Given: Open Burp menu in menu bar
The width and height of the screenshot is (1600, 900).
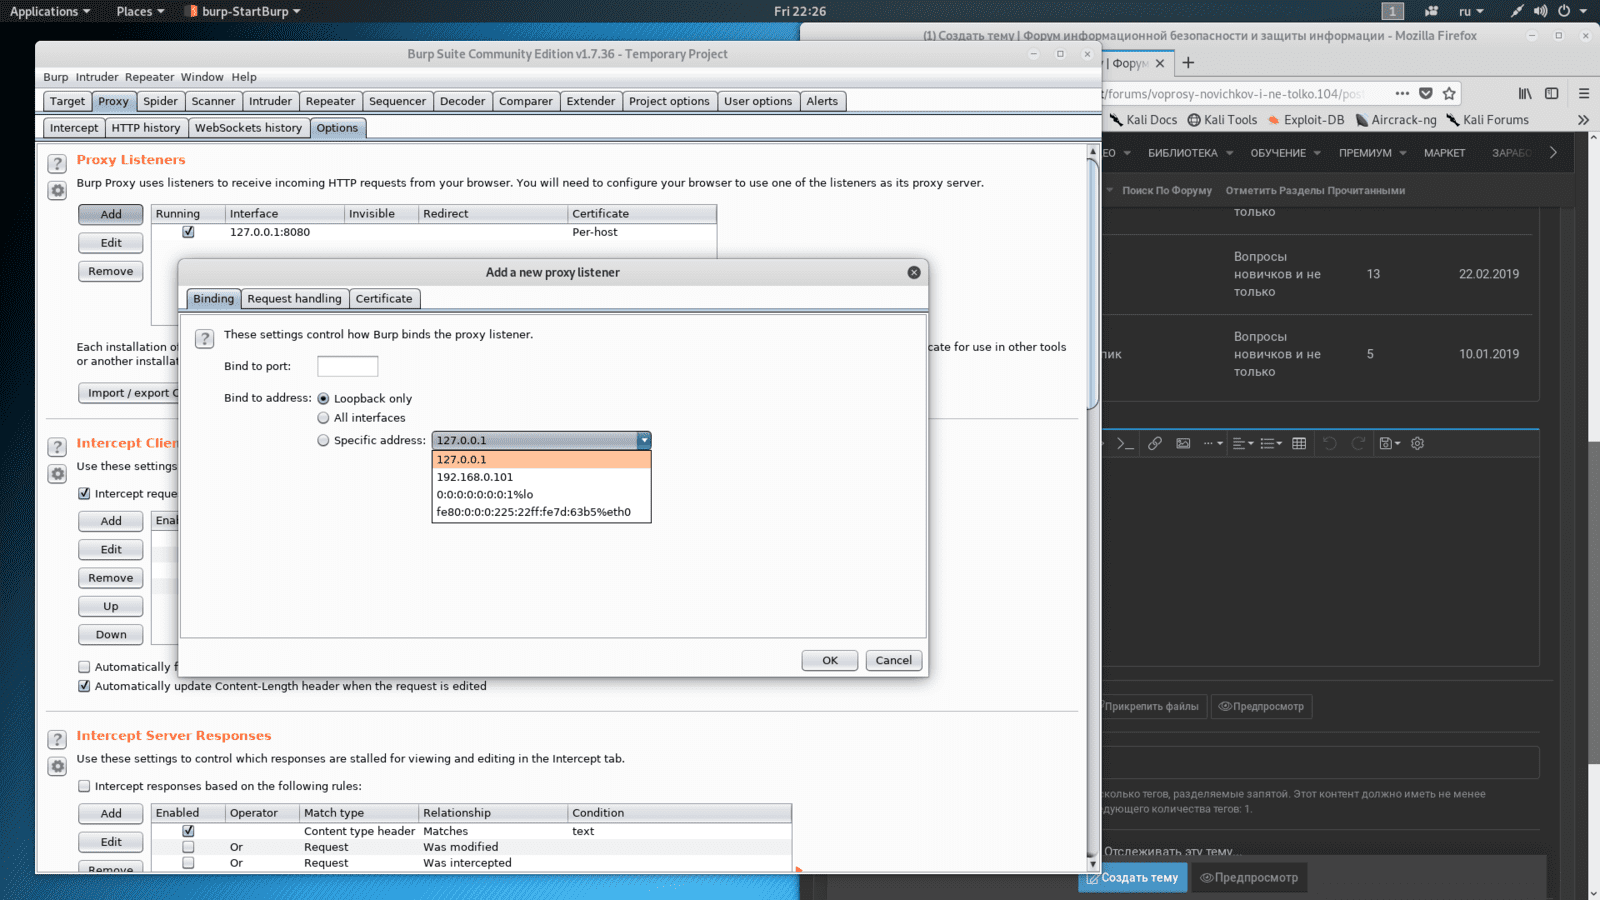Looking at the screenshot, I should pyautogui.click(x=56, y=77).
